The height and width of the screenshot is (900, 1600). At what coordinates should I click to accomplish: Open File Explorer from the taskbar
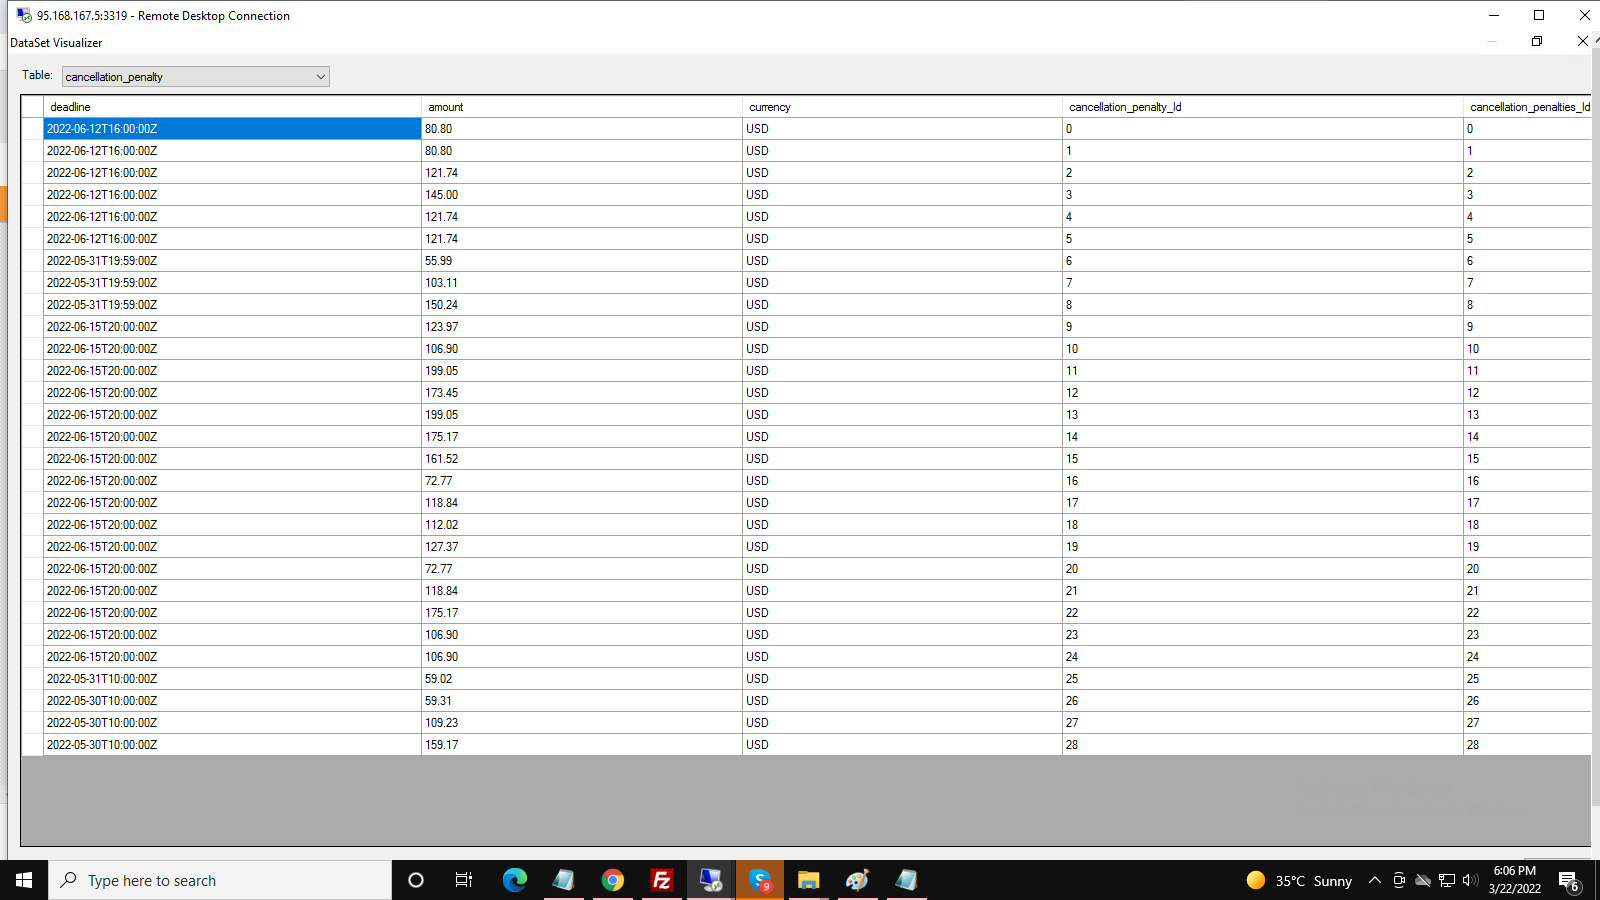(x=808, y=880)
